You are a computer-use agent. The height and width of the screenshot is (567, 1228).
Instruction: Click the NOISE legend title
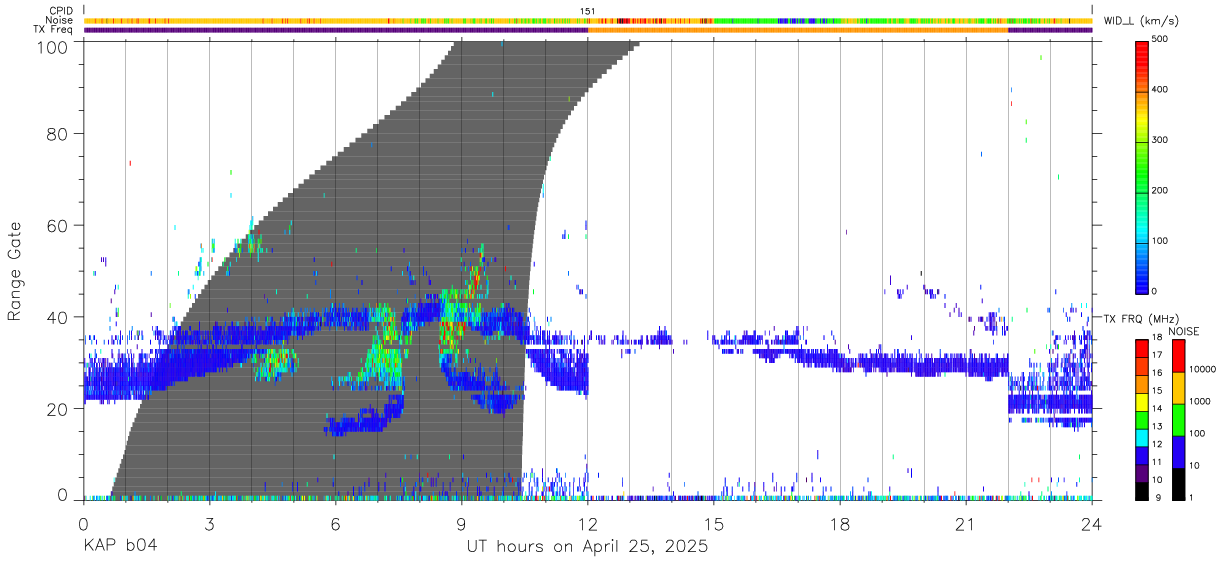coord(1184,331)
